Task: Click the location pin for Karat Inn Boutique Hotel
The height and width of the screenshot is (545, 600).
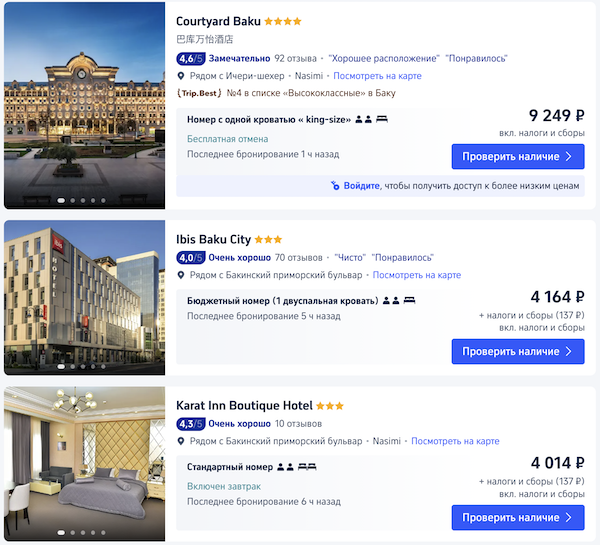Action: 181,441
